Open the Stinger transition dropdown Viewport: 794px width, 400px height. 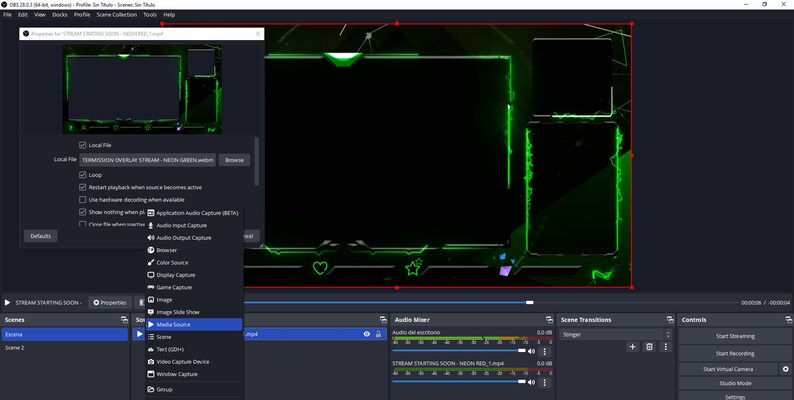coord(615,335)
